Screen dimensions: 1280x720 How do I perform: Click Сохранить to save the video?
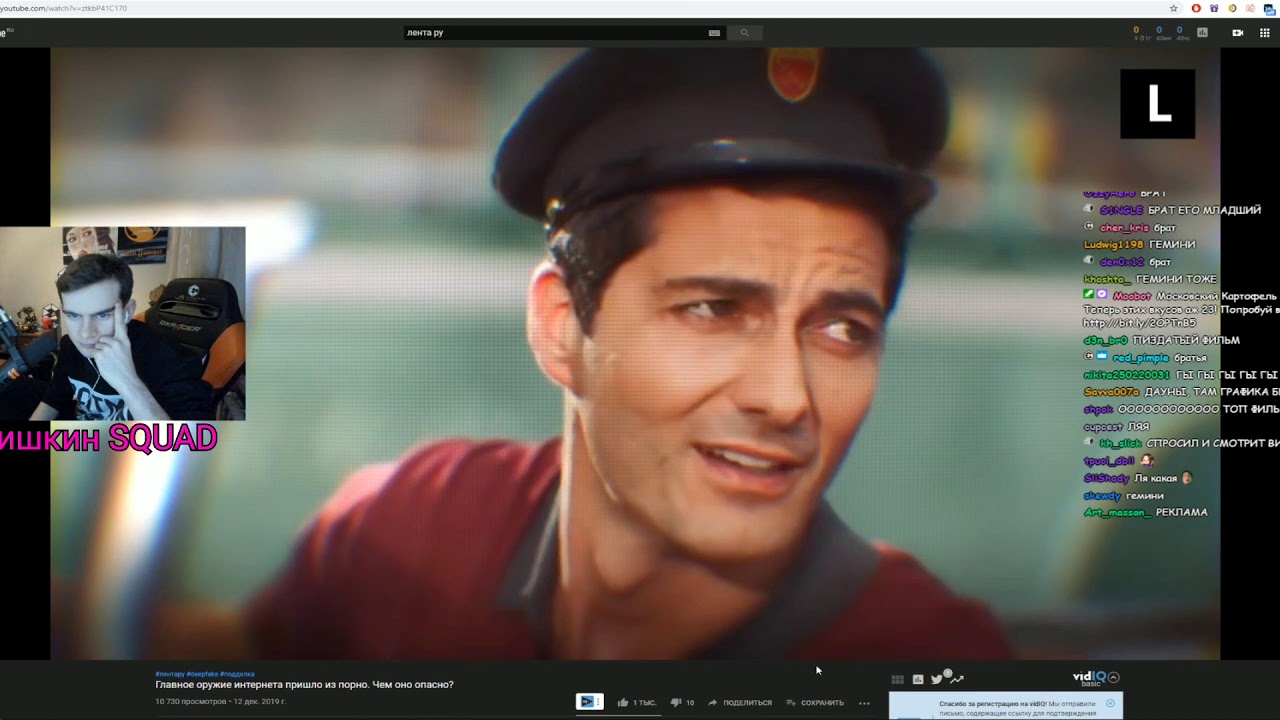[x=815, y=702]
